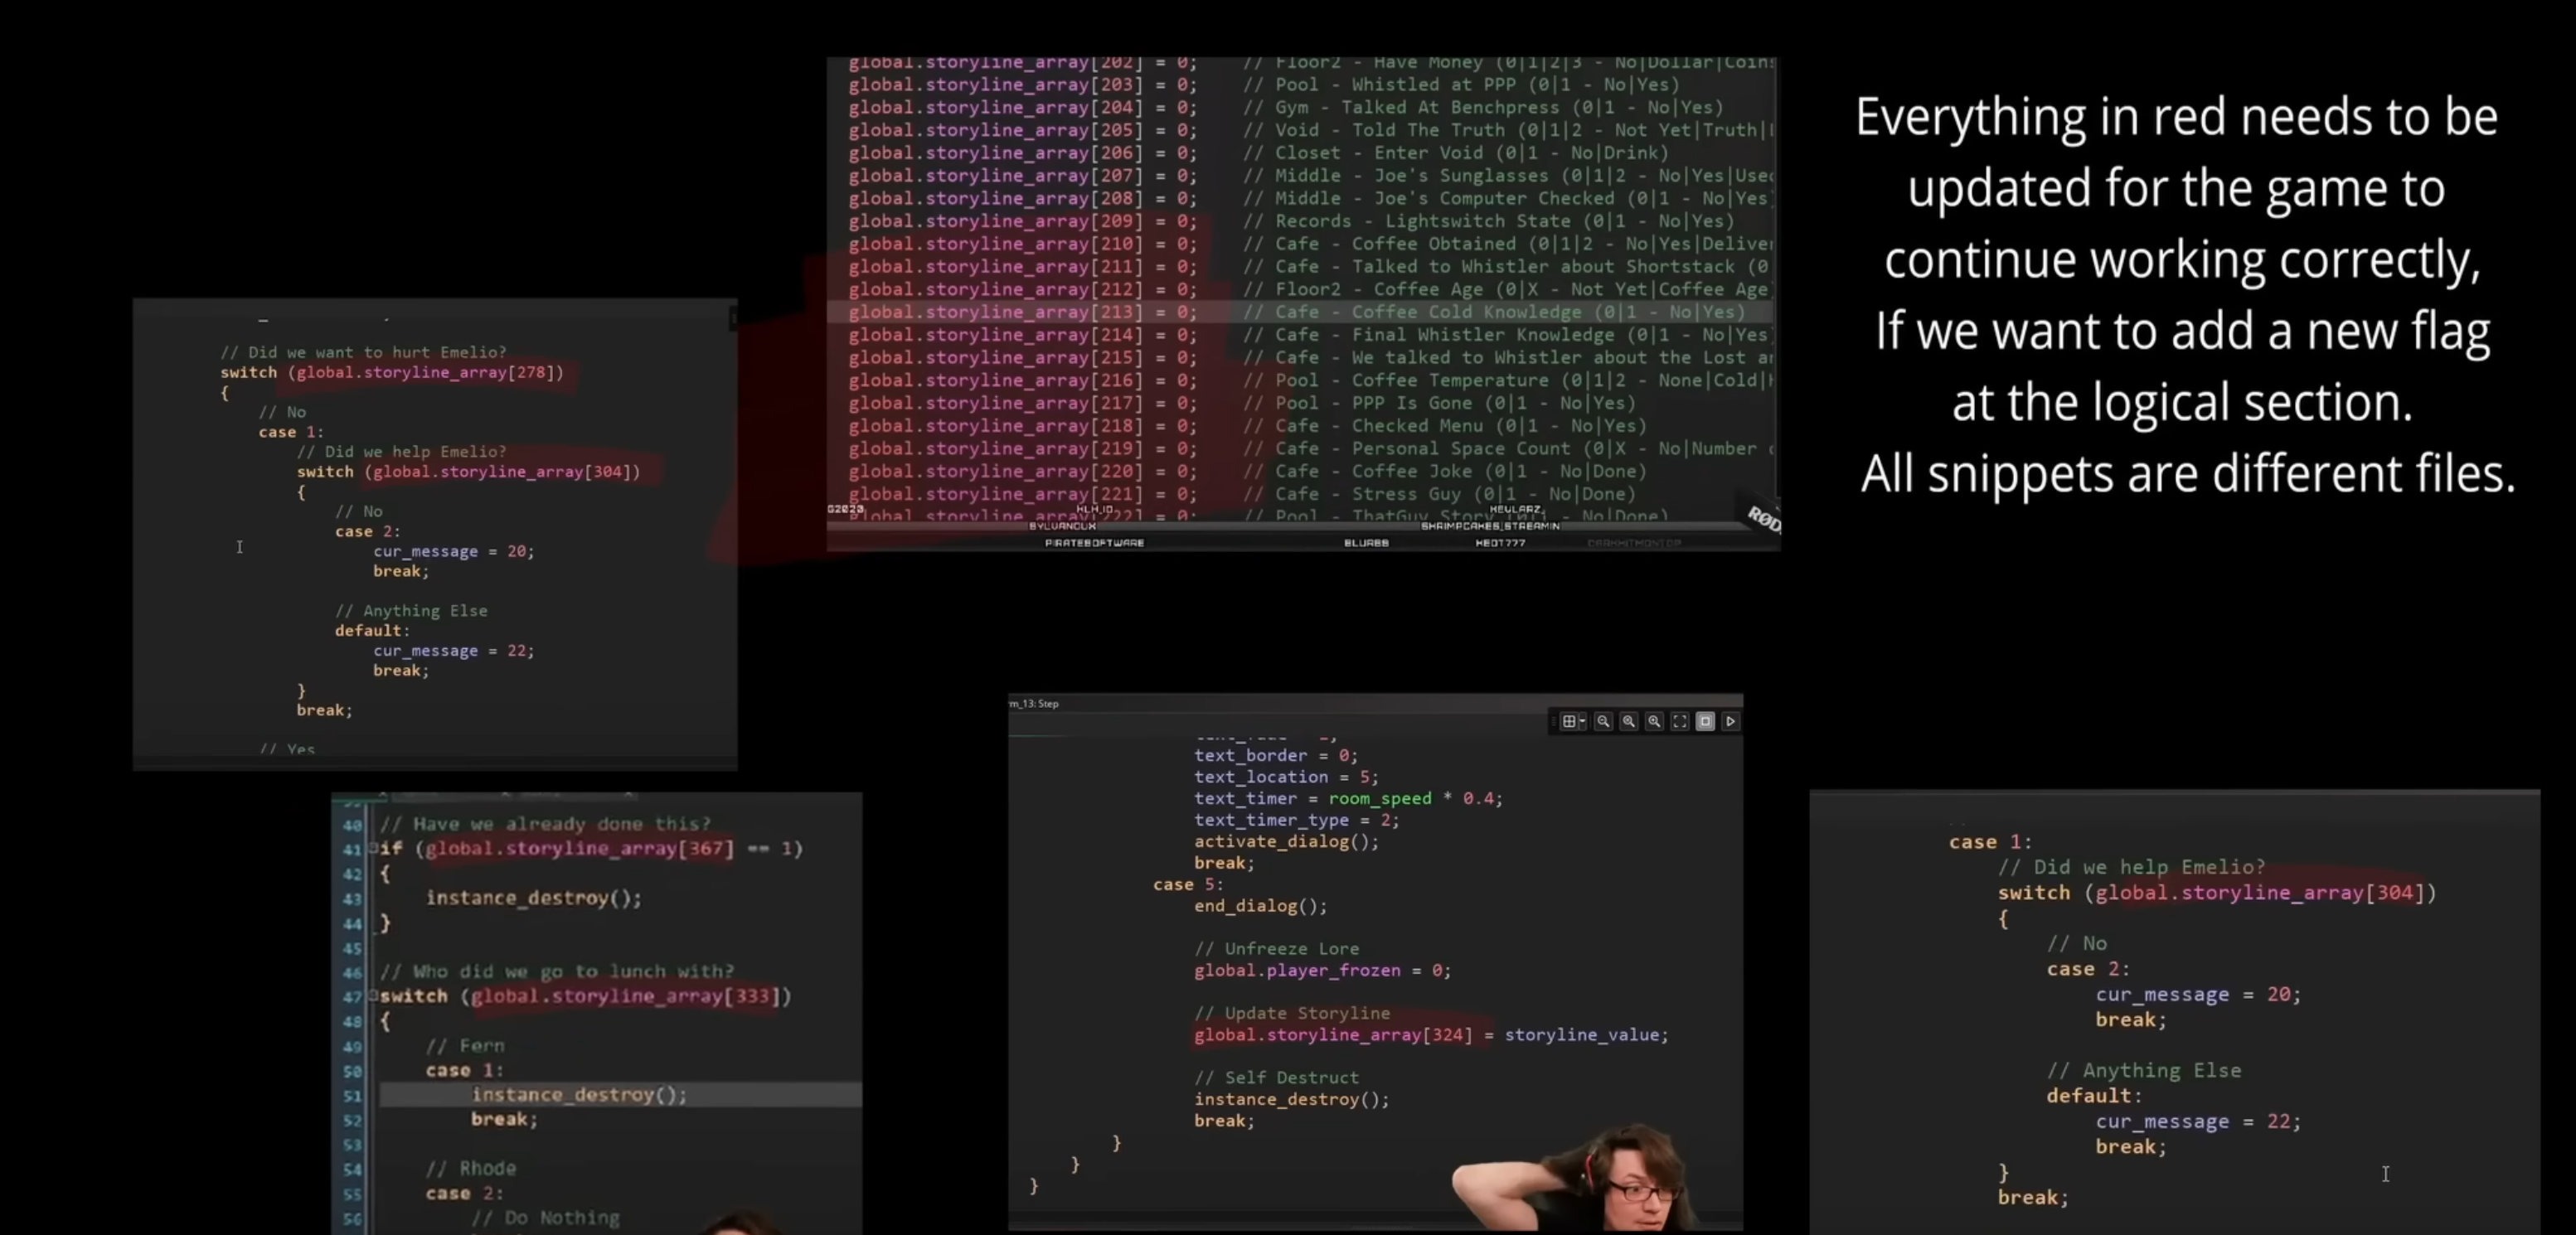Image resolution: width=2576 pixels, height=1235 pixels.
Task: Click 'text_location = 5;' line
Action: tap(1286, 777)
